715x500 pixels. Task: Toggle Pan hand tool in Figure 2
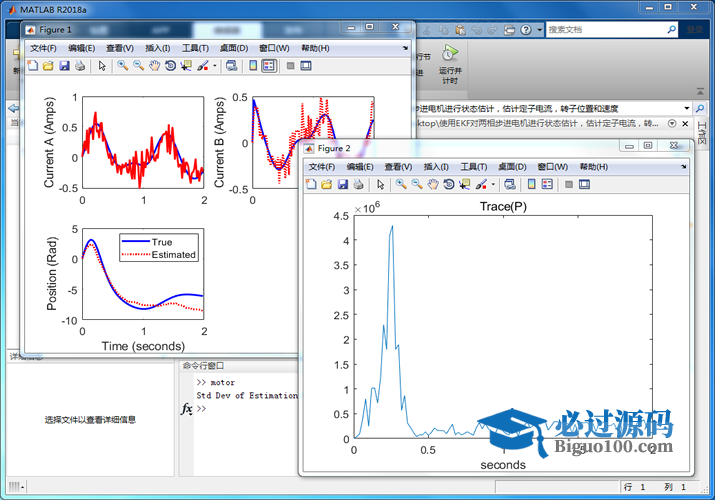pyautogui.click(x=433, y=185)
